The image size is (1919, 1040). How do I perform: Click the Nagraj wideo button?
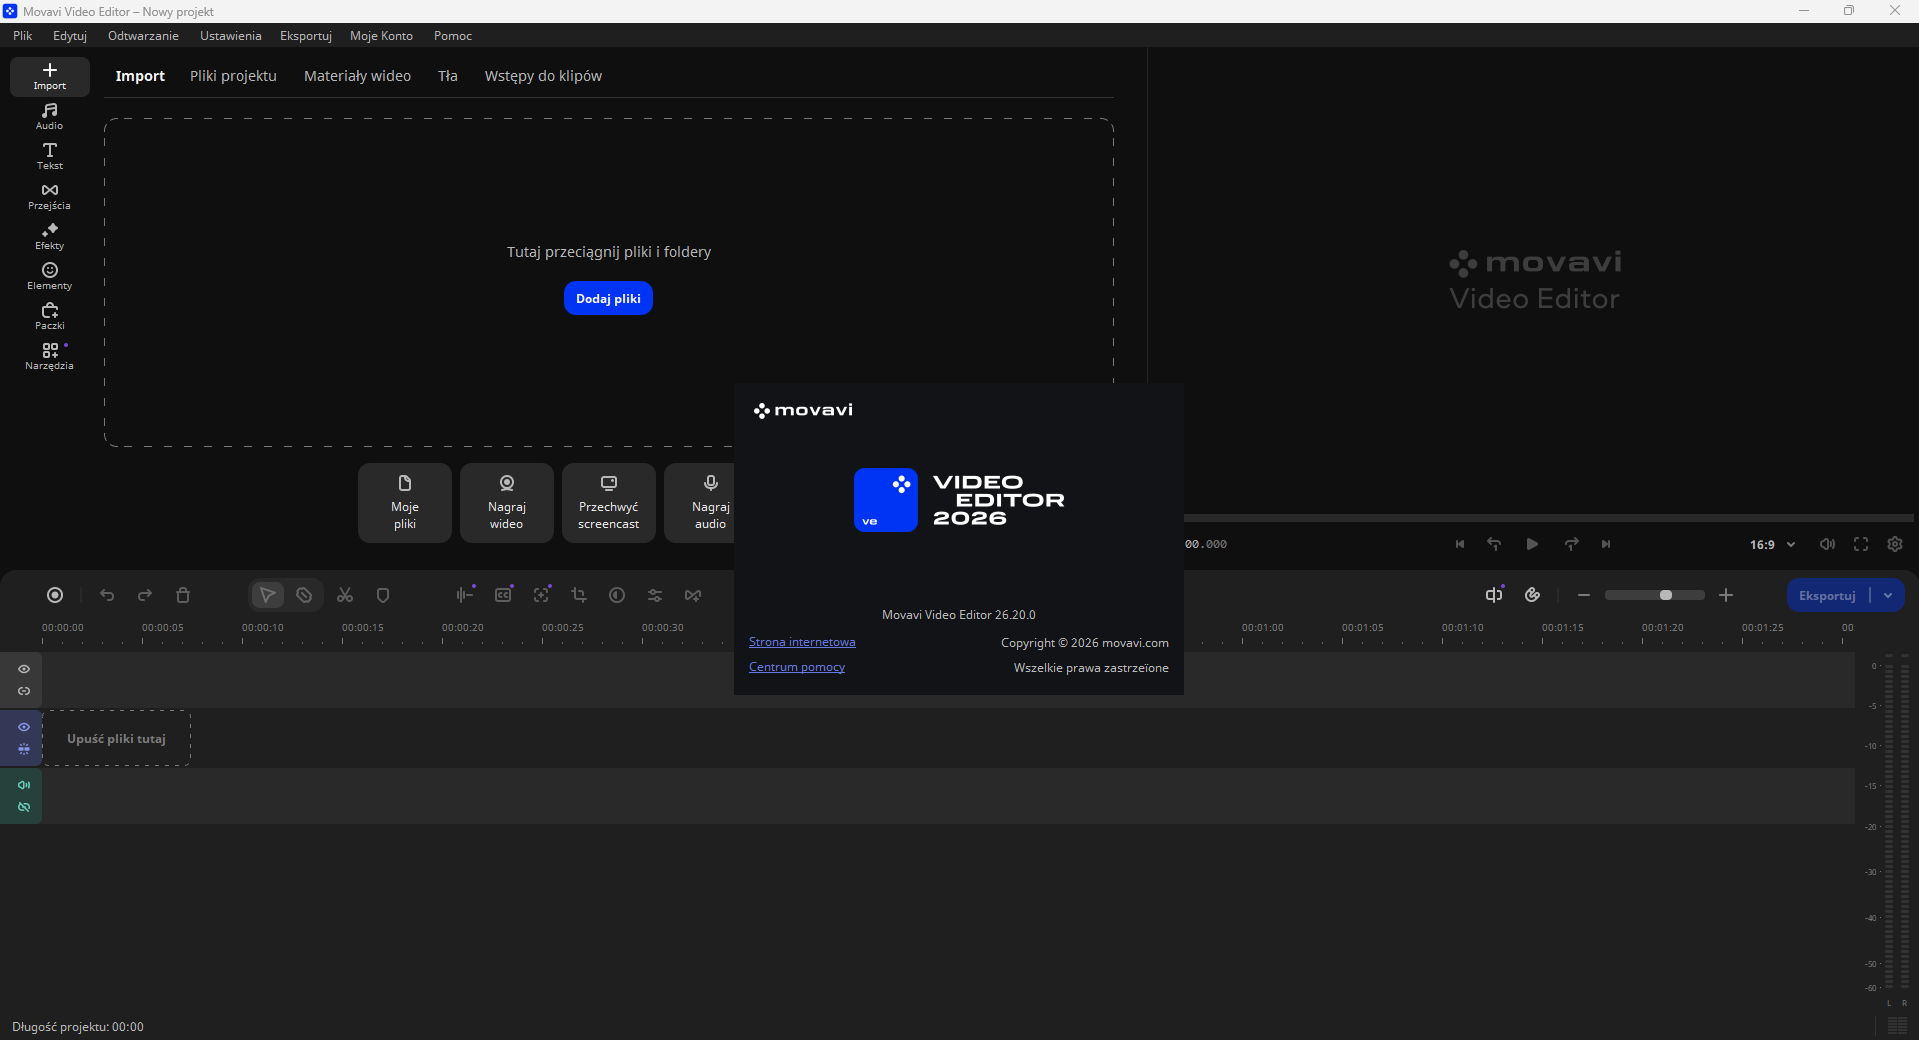(x=507, y=503)
